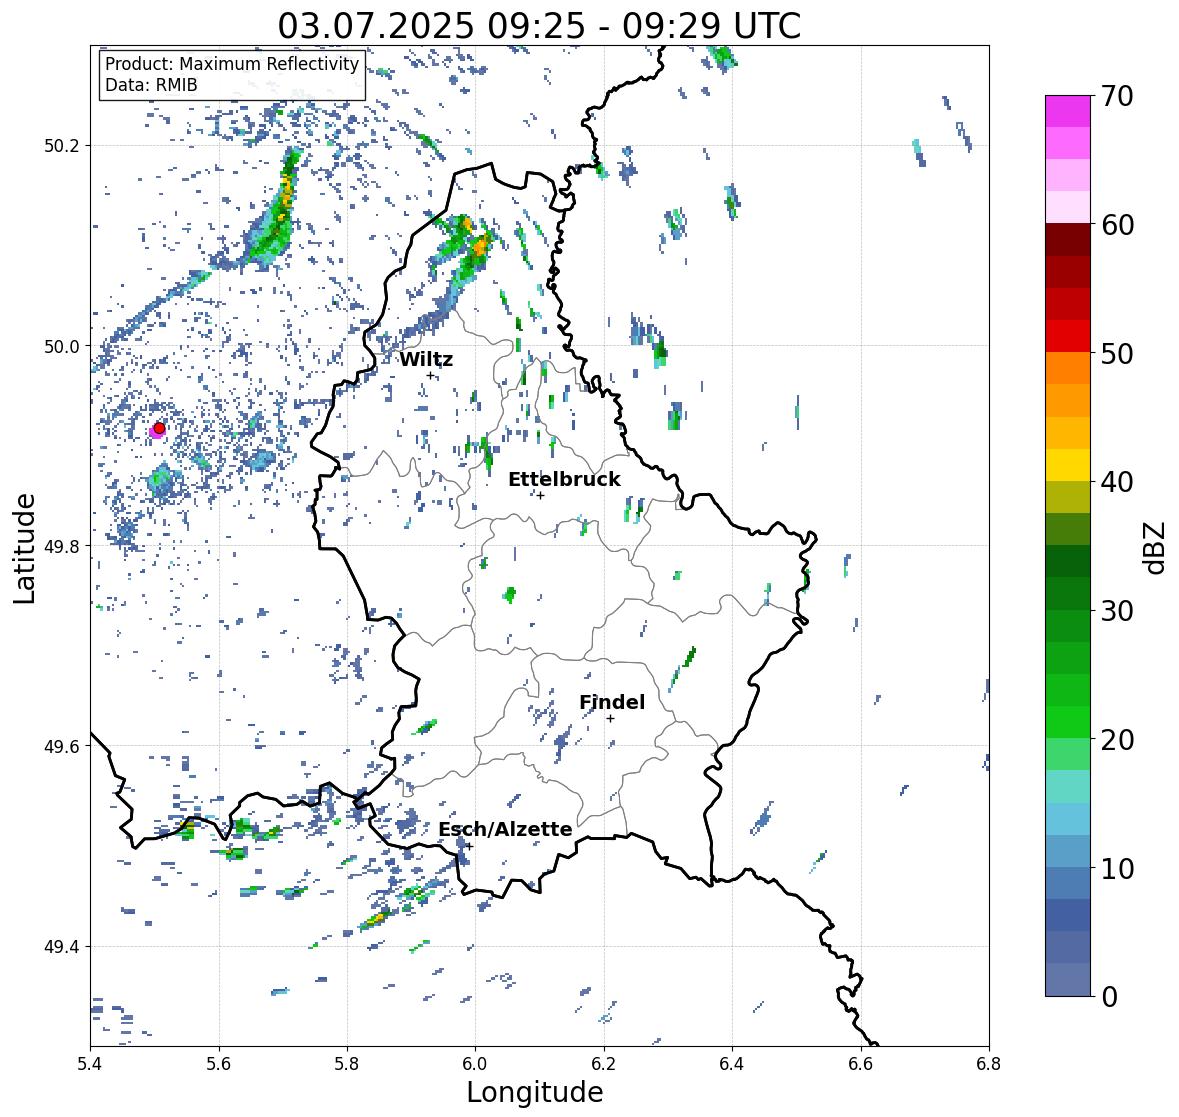
Task: Click the colorbar value 40
Action: (x=1117, y=482)
